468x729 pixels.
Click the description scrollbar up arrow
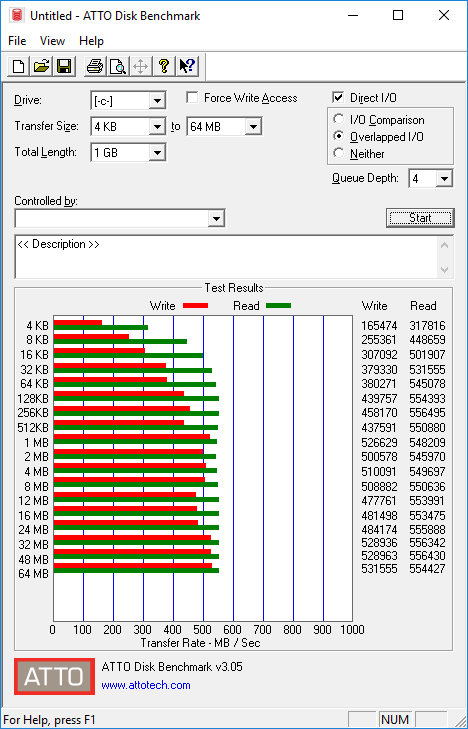[x=445, y=245]
